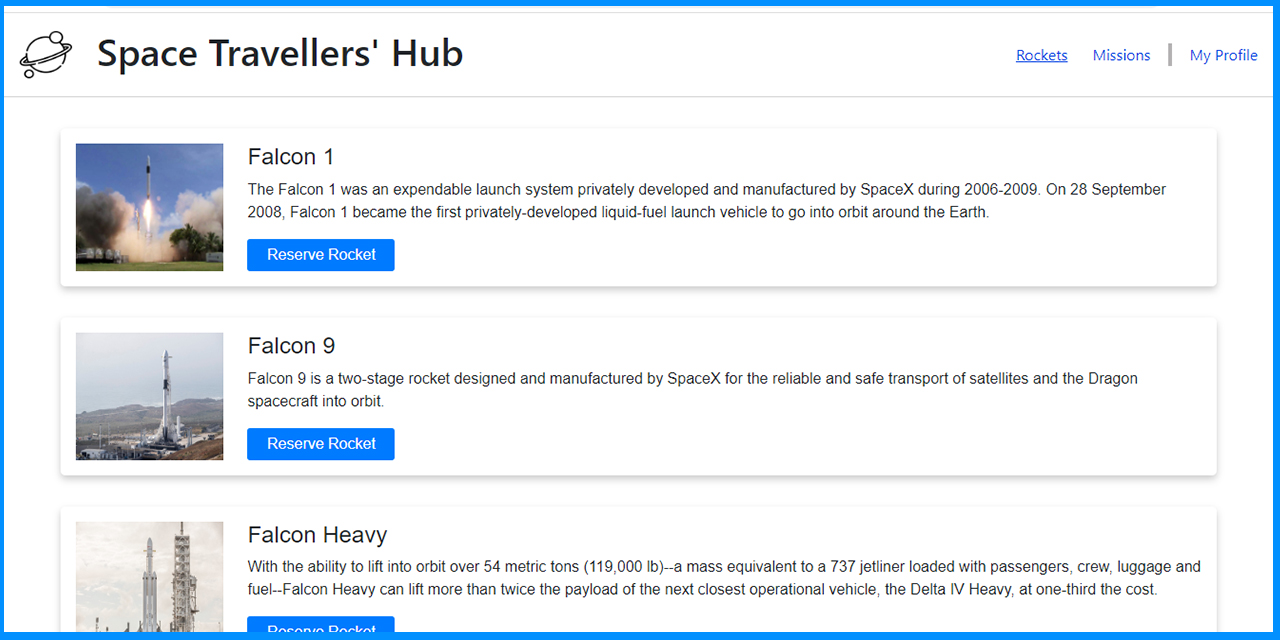Open the Rockets page in the navbar

click(x=1041, y=55)
